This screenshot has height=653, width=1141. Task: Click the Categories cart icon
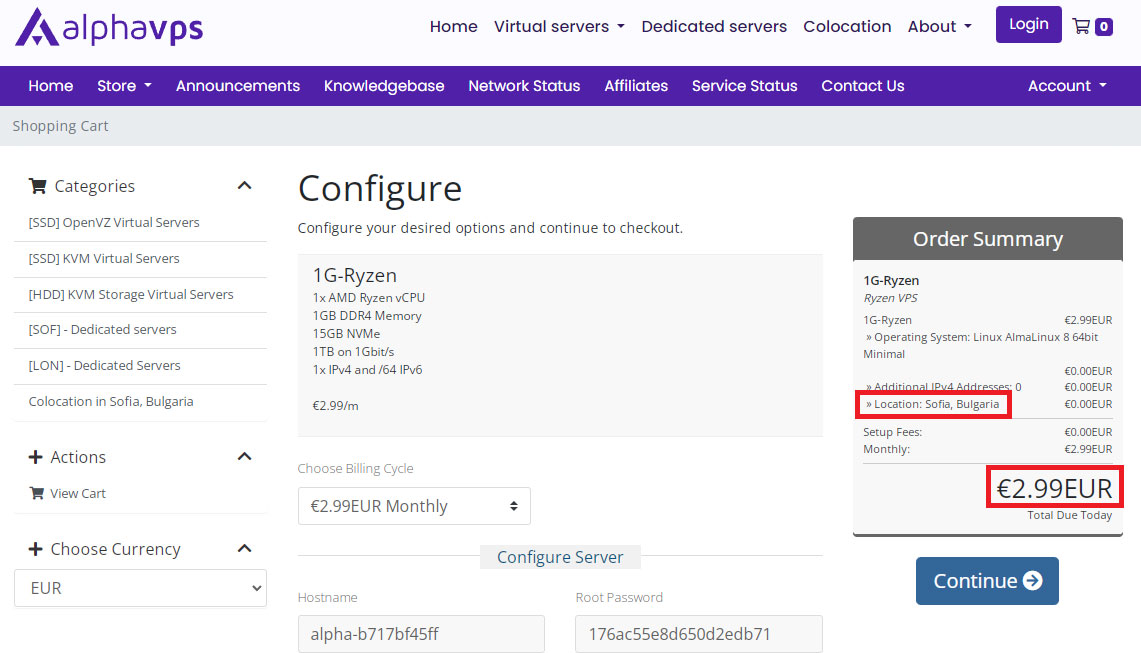pos(37,186)
